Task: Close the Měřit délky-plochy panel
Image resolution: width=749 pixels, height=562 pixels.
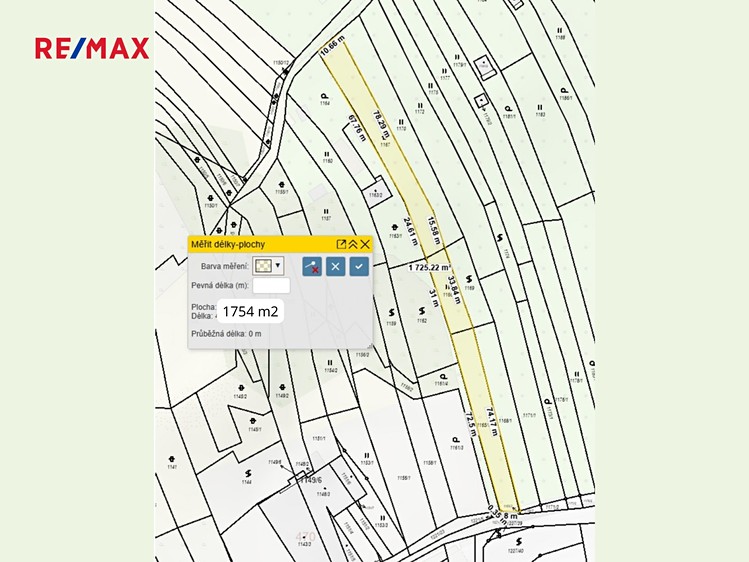Action: (x=365, y=244)
